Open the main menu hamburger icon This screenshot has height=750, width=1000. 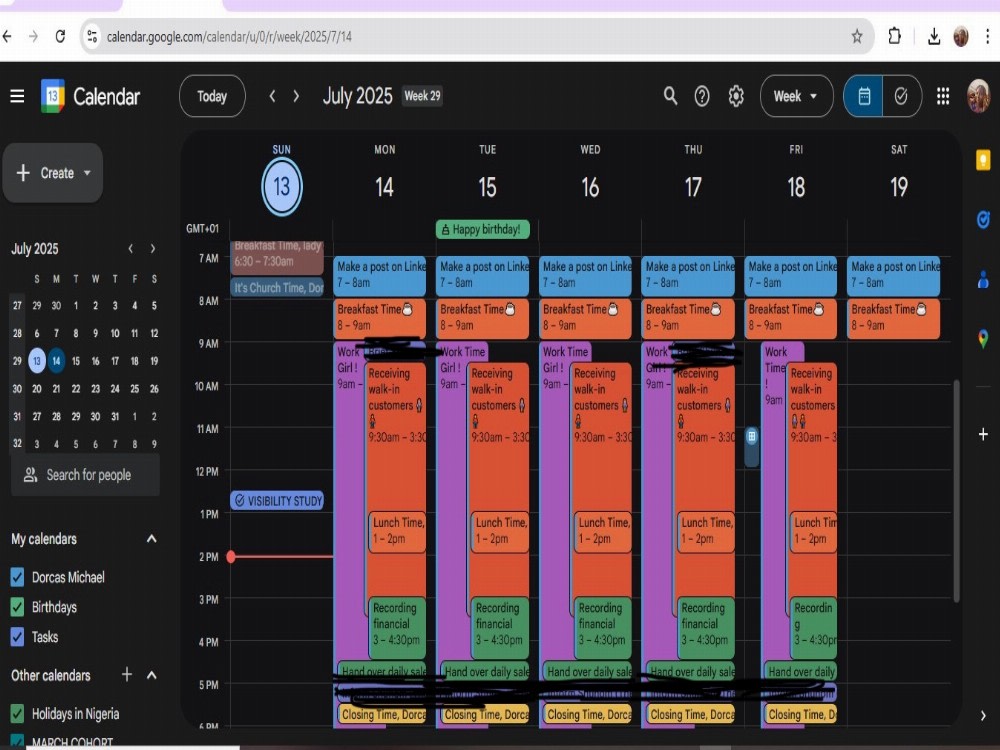[x=17, y=96]
